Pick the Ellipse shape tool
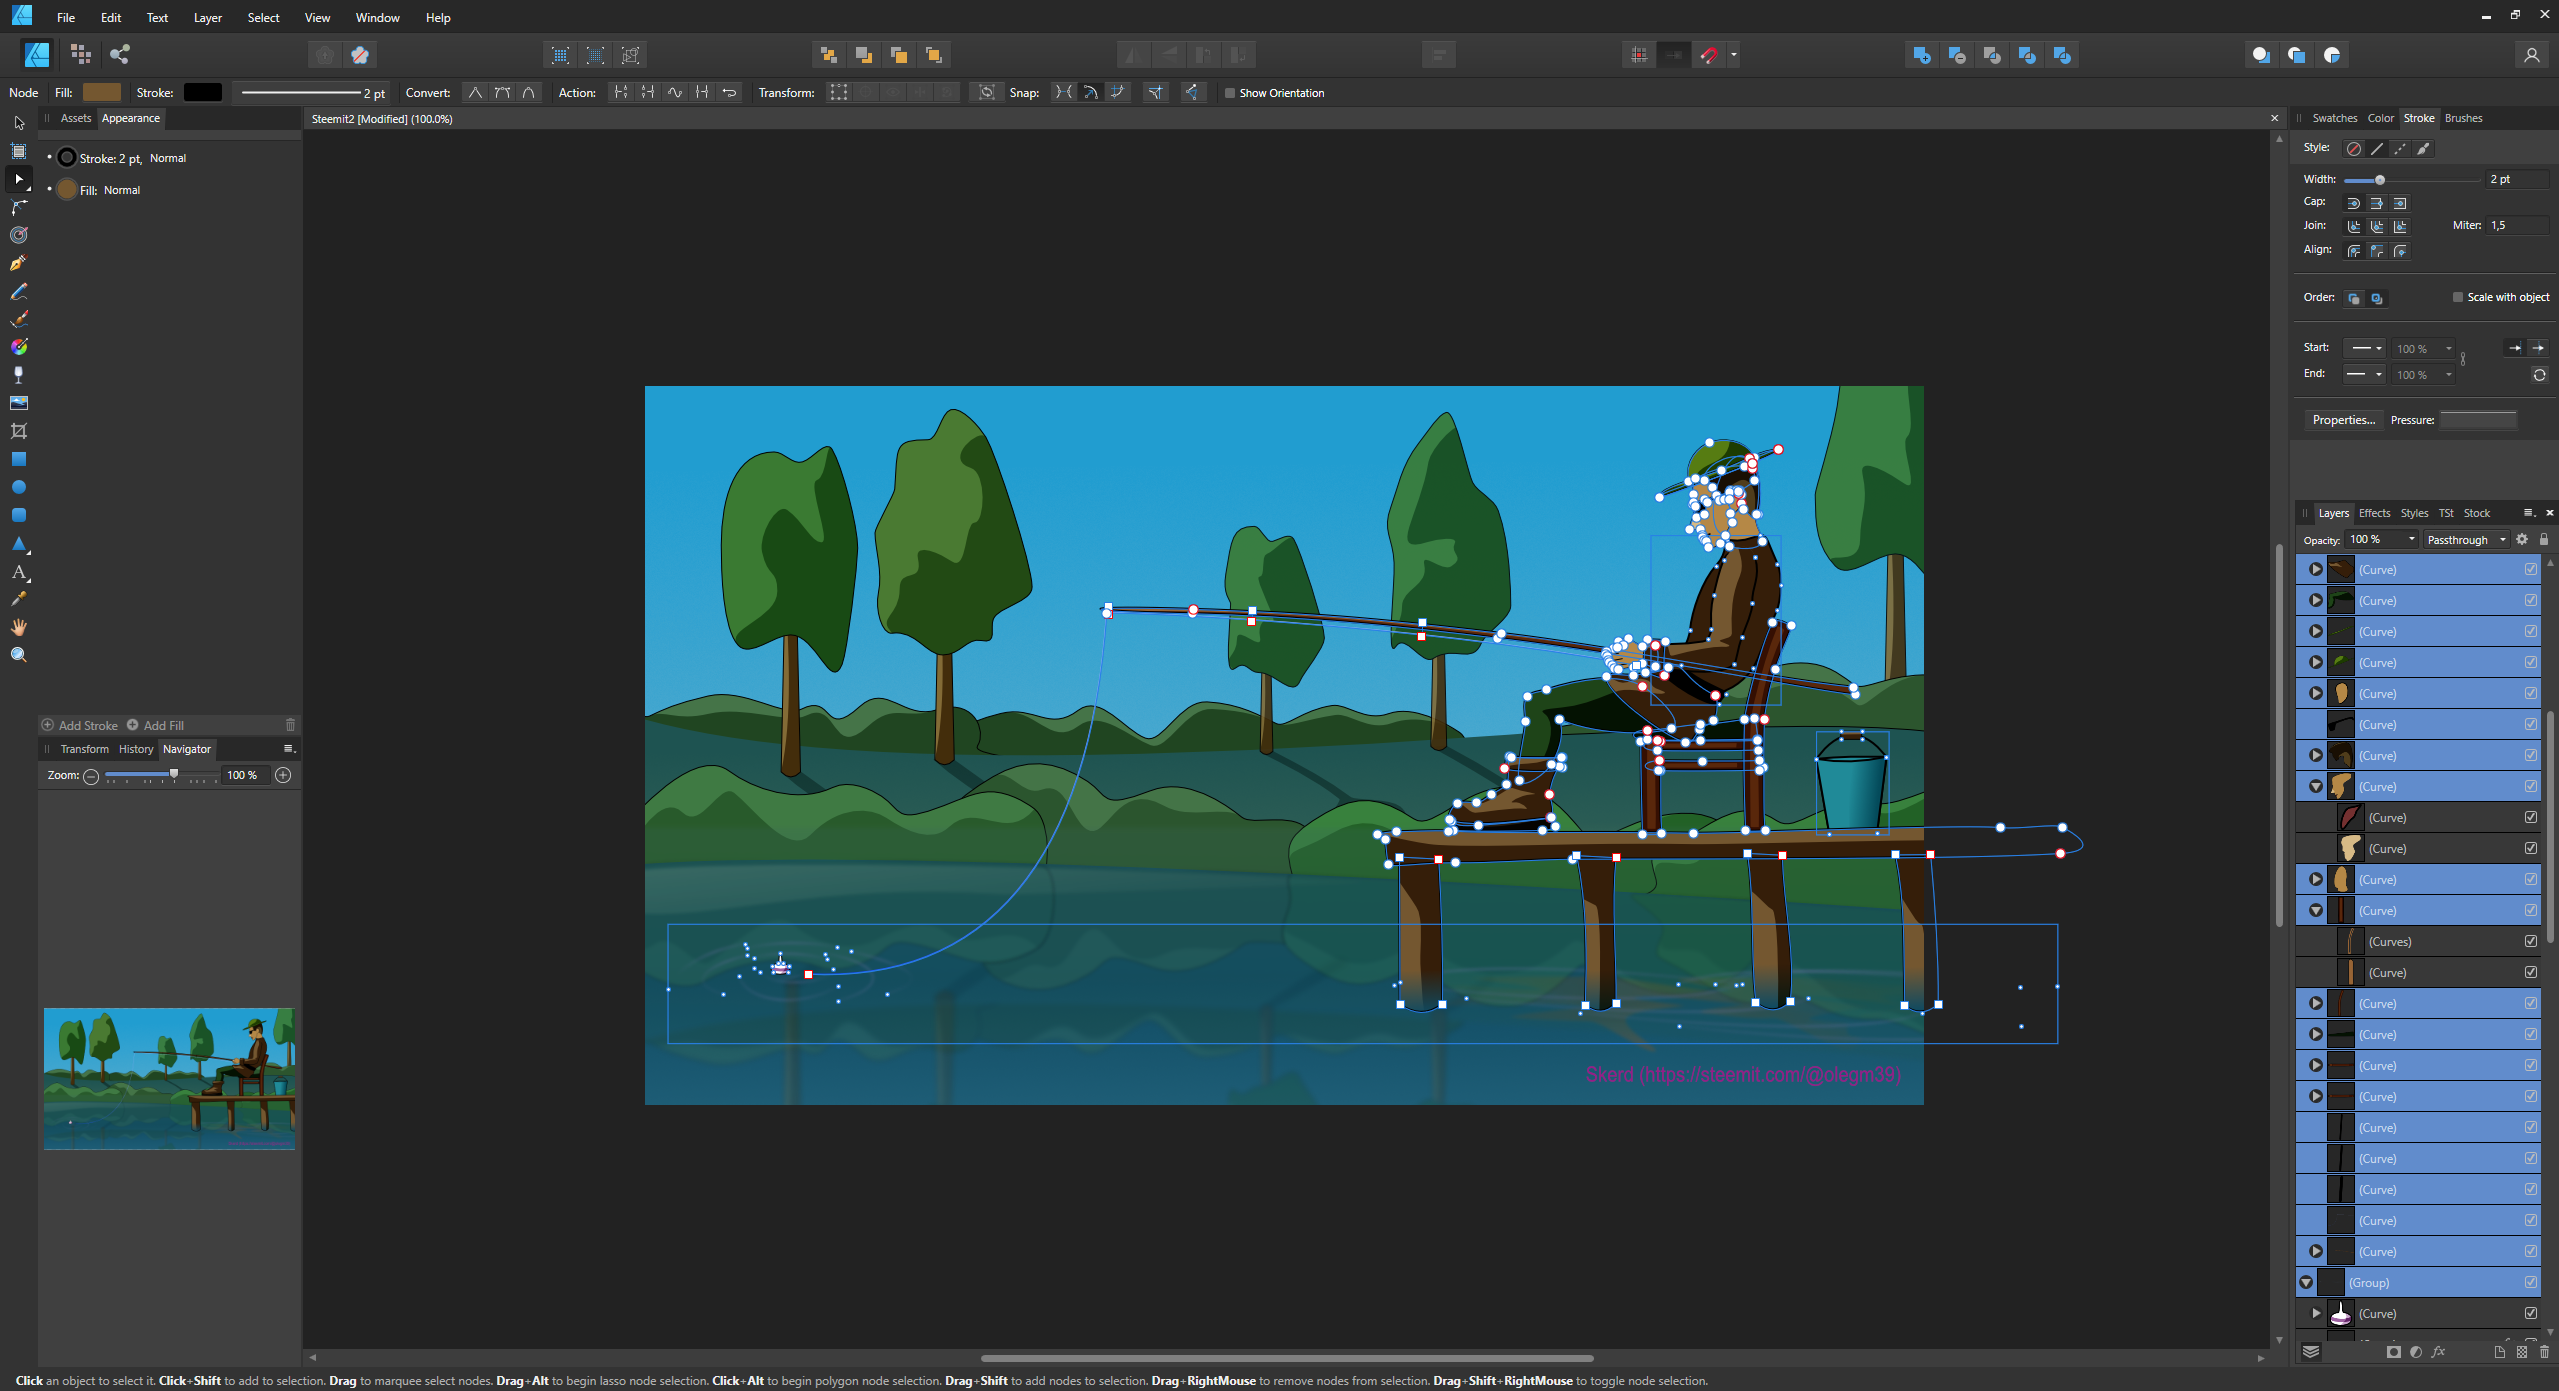 tap(18, 488)
